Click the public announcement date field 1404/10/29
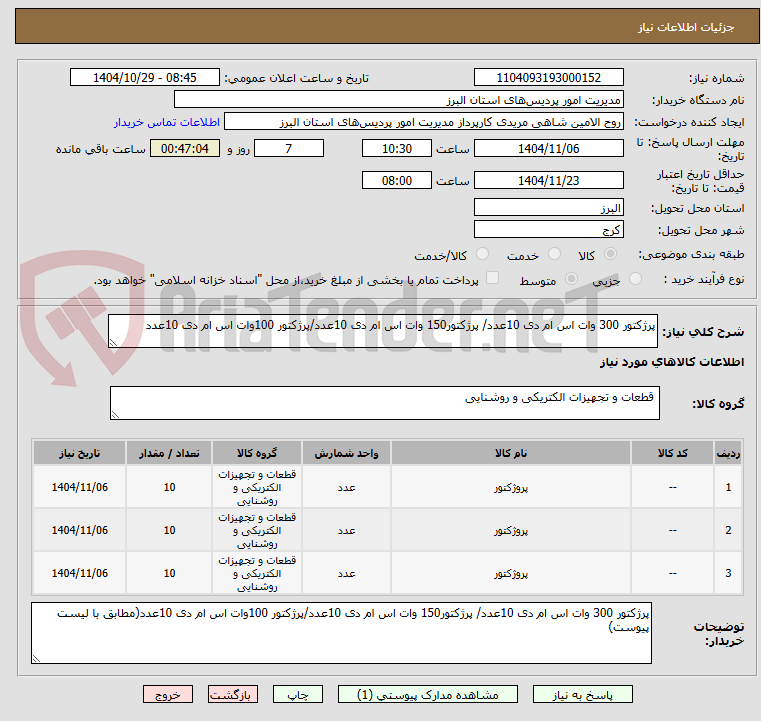Viewport: 761px width, 721px height. pos(145,78)
